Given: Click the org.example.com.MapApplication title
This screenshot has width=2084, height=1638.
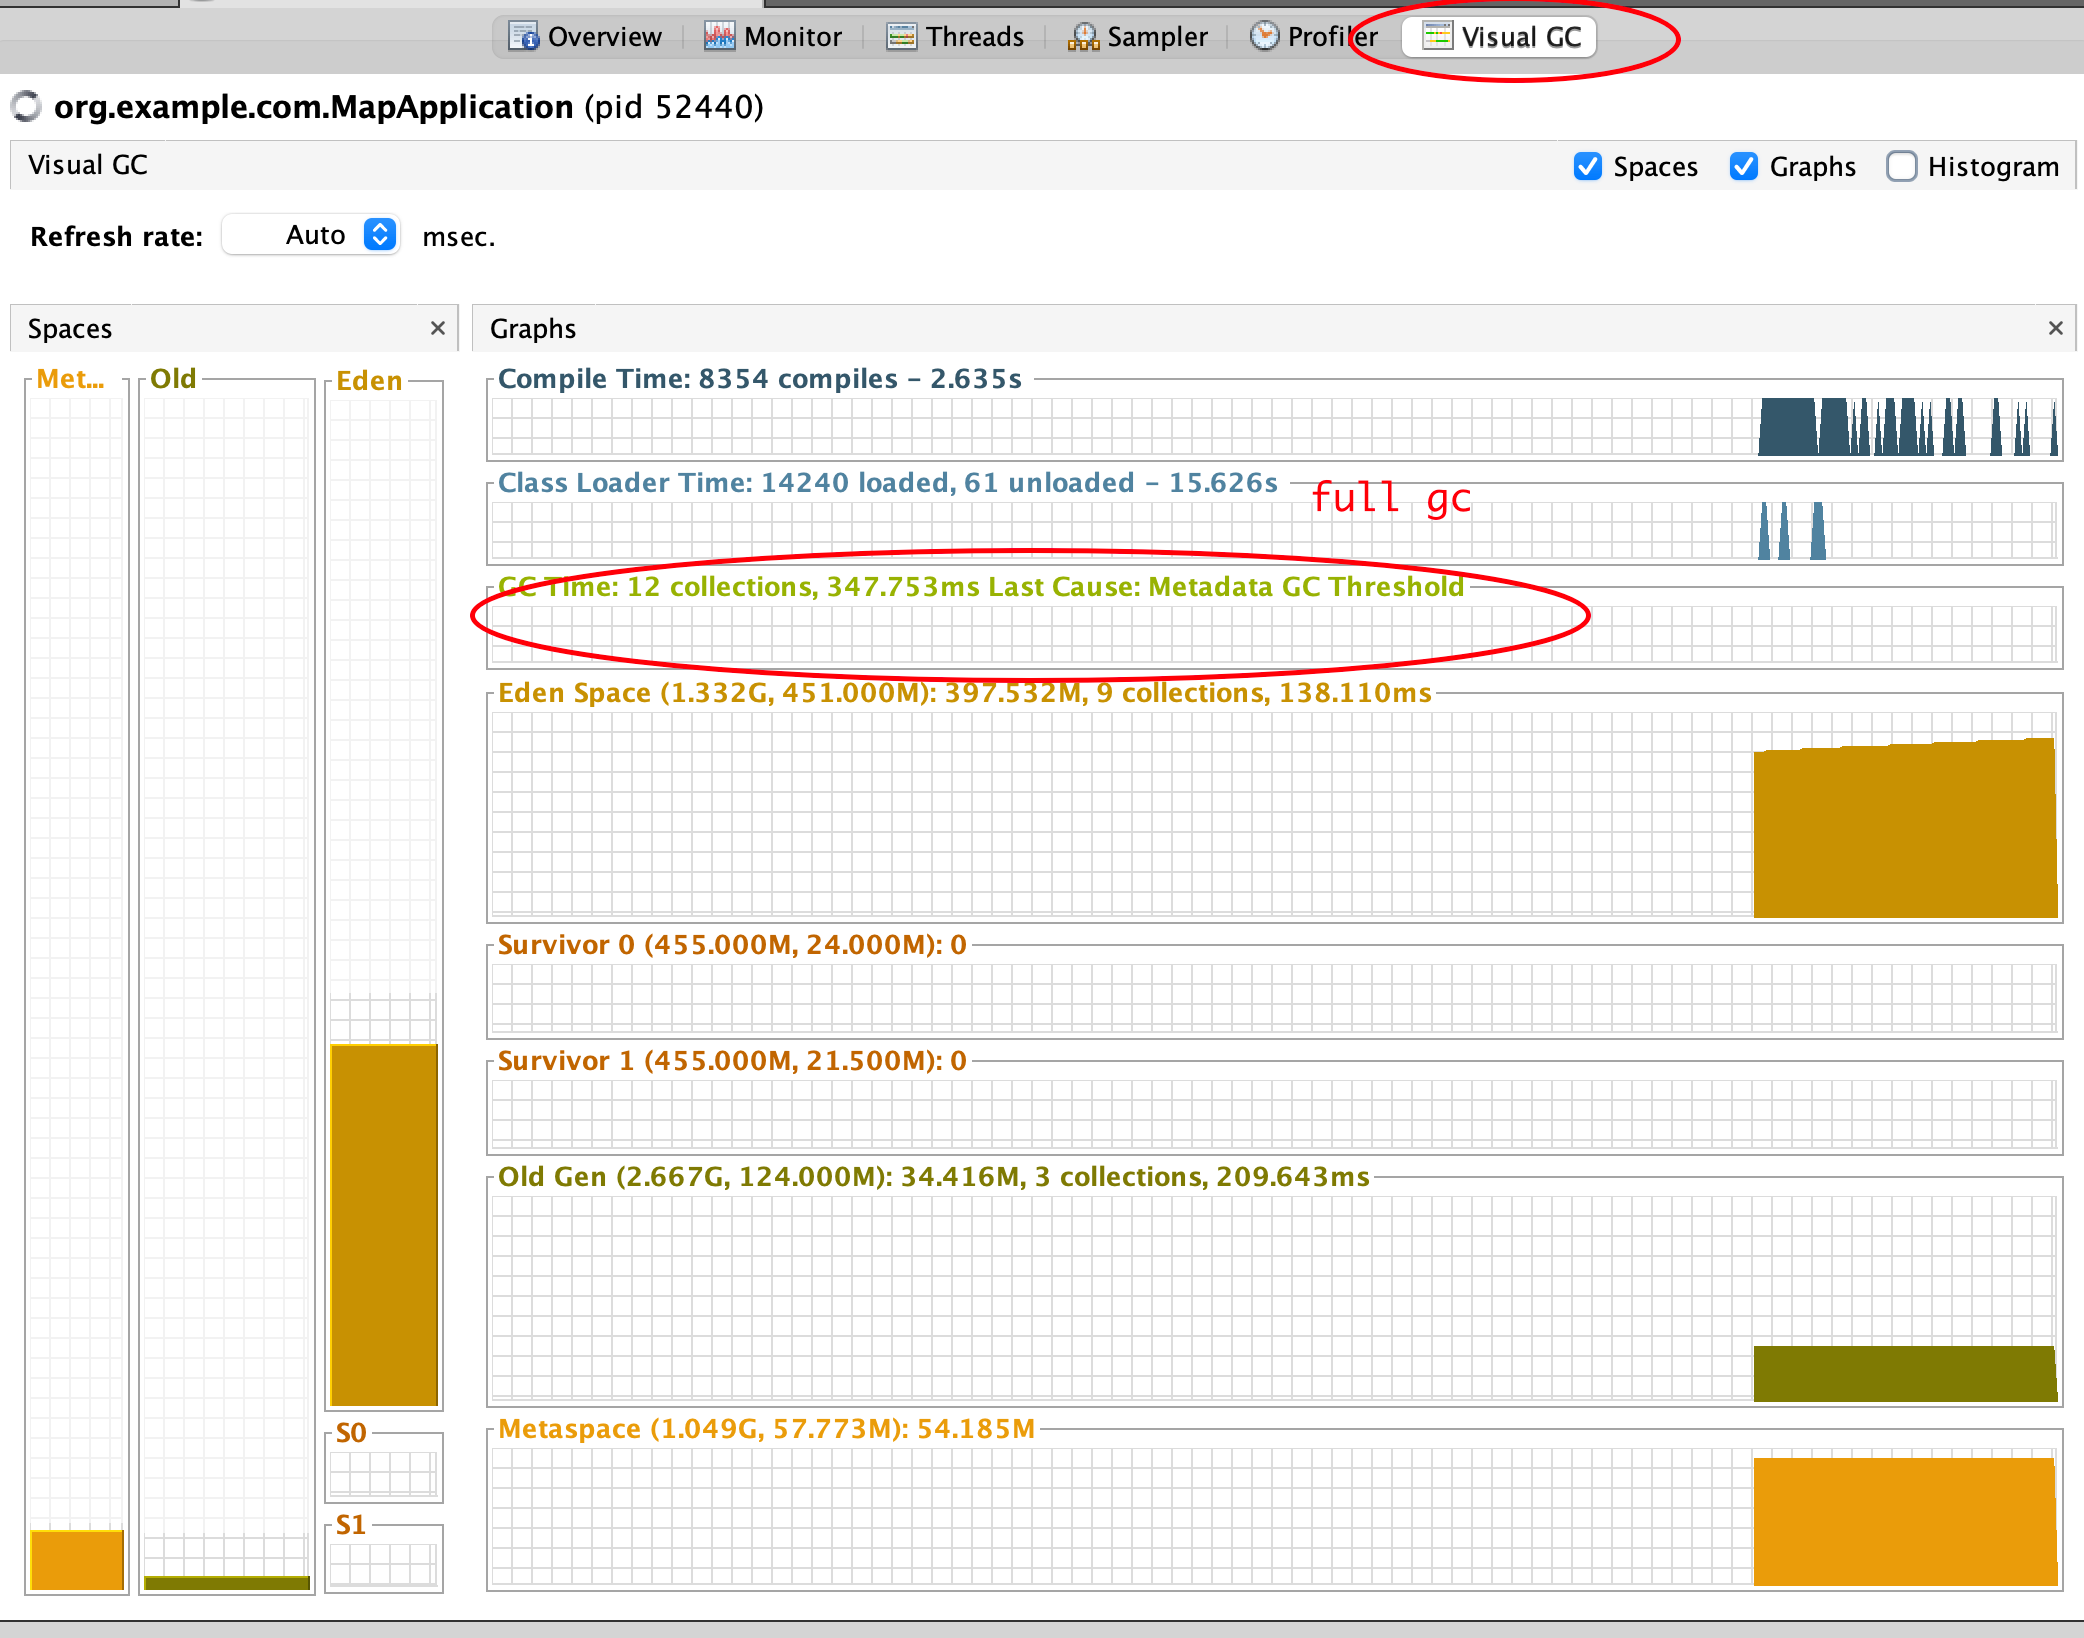Looking at the screenshot, I should (x=313, y=106).
